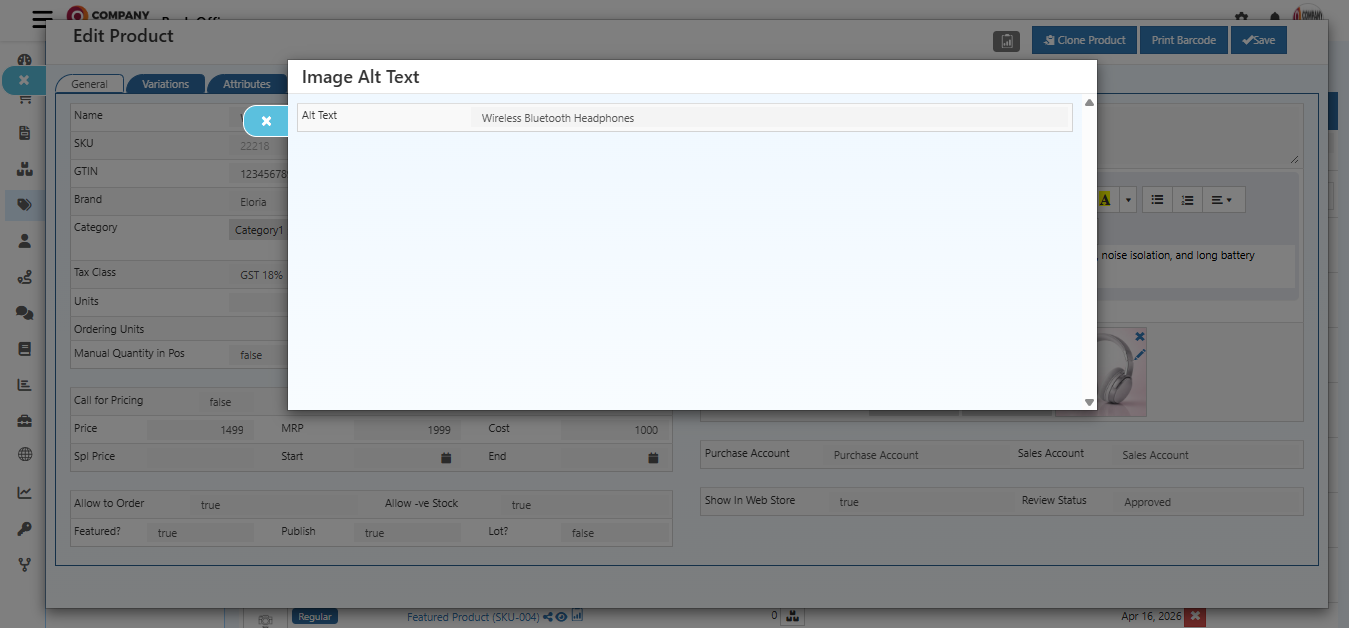Open the reports line-chart icon in sidebar
Screen dimensions: 1349x628
(x=24, y=491)
